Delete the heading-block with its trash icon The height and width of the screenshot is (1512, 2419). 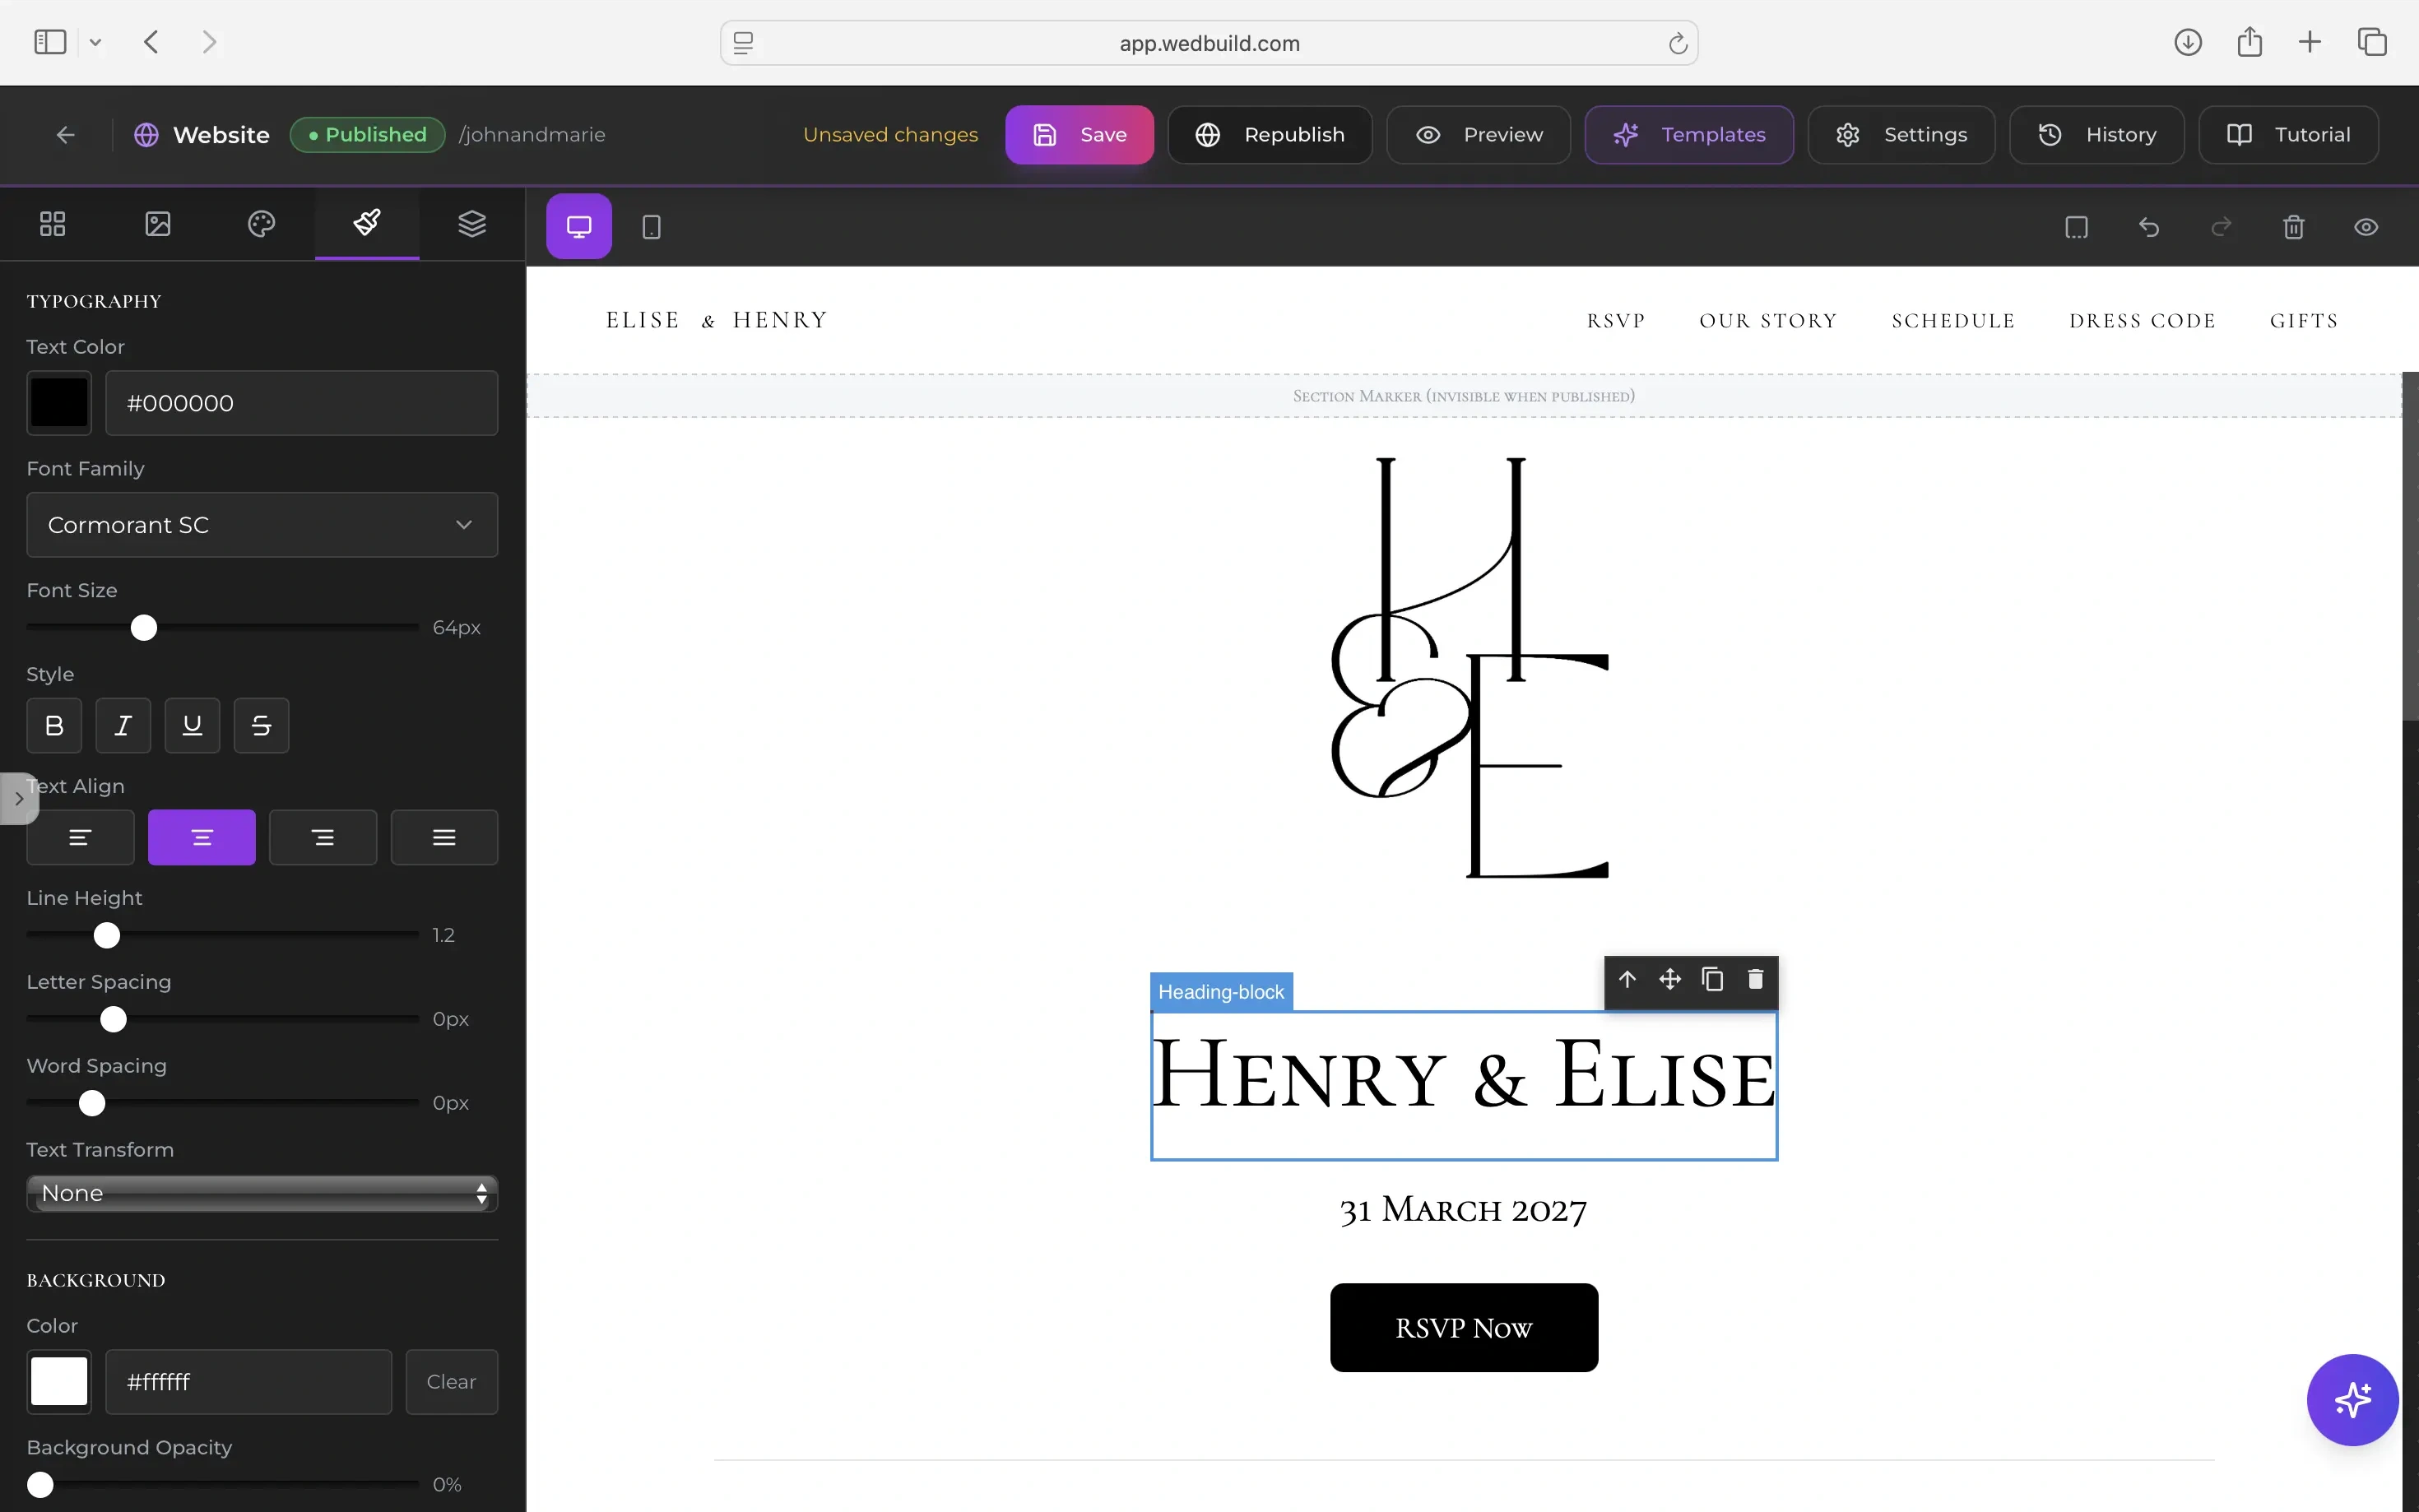click(x=1755, y=979)
